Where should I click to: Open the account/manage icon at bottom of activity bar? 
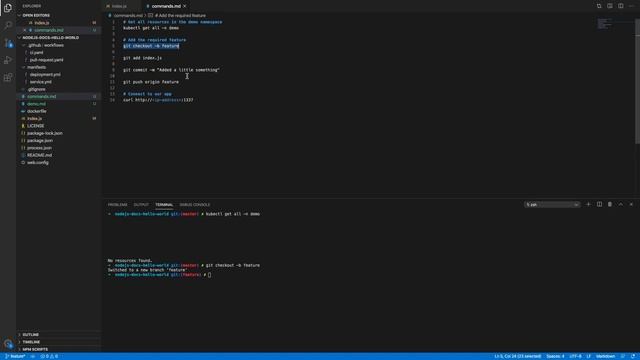pos(8,344)
